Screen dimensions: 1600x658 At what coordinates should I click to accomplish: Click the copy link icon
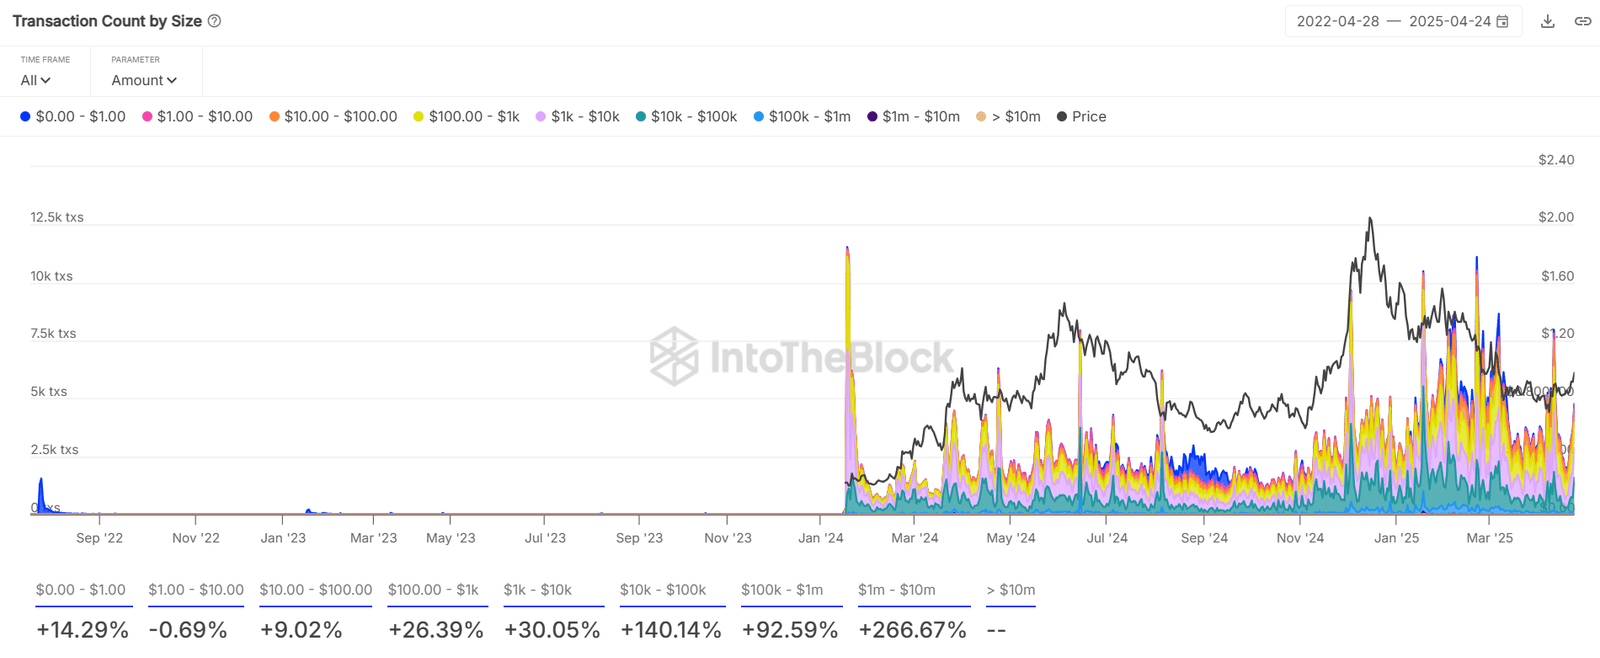1583,21
